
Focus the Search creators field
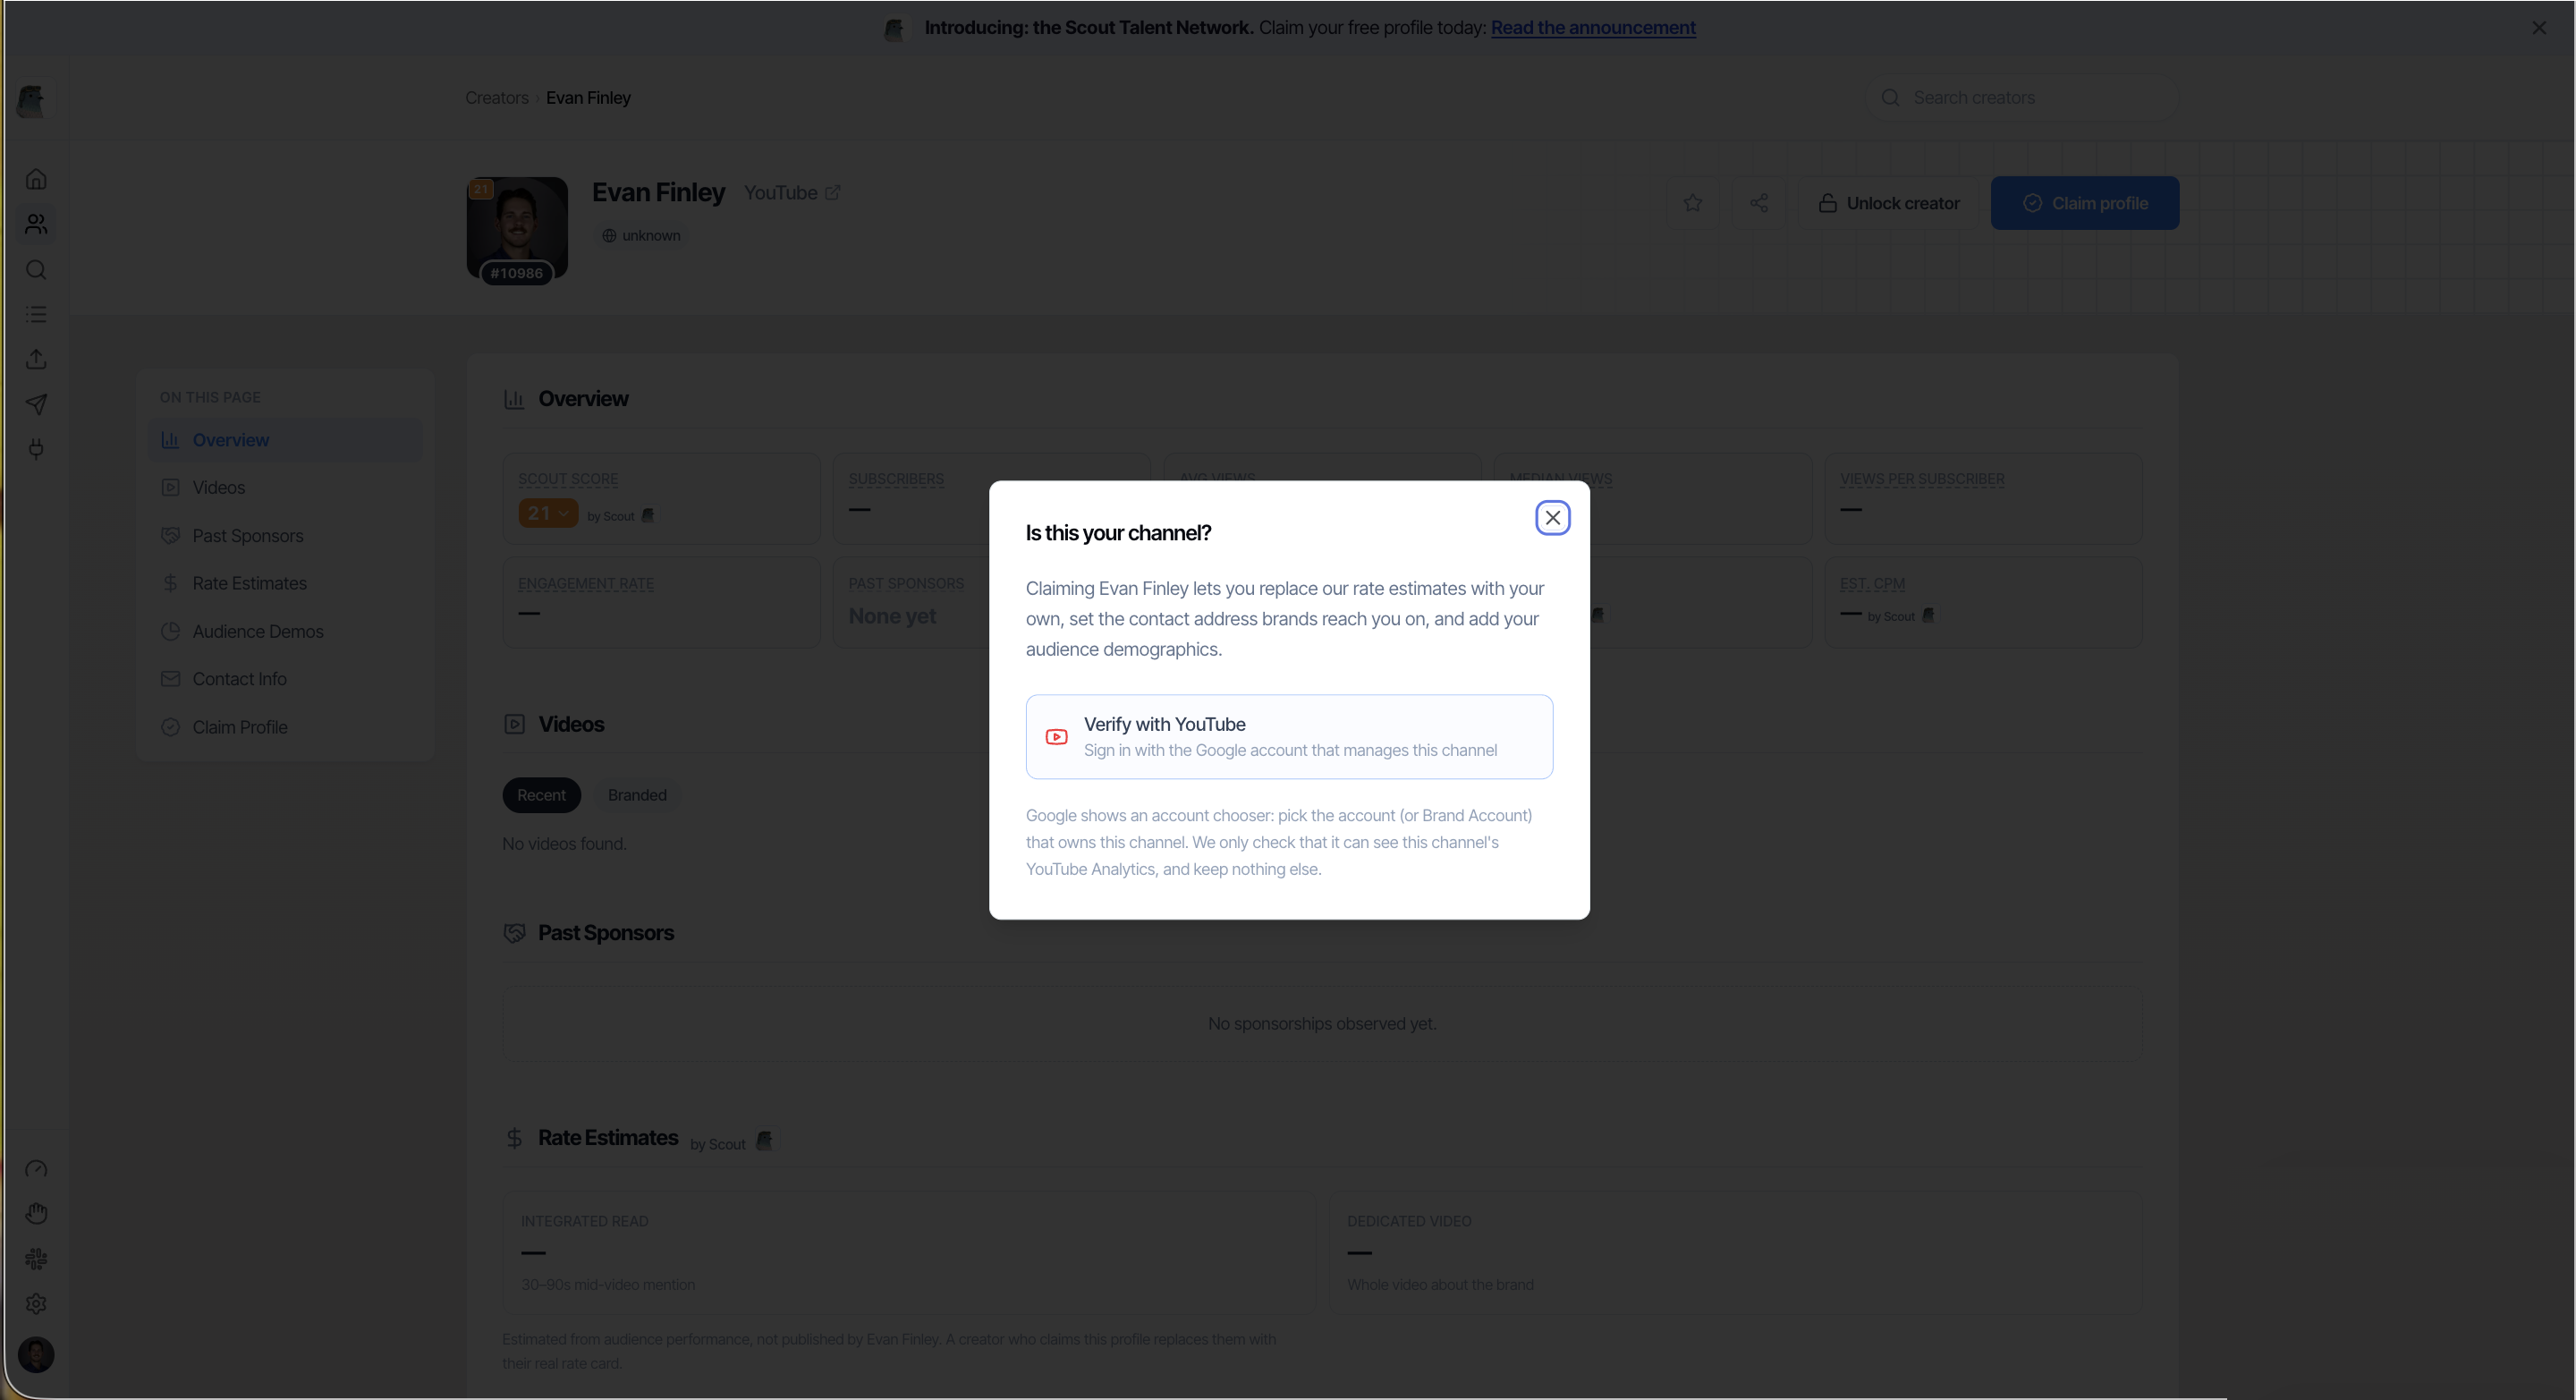point(2022,98)
